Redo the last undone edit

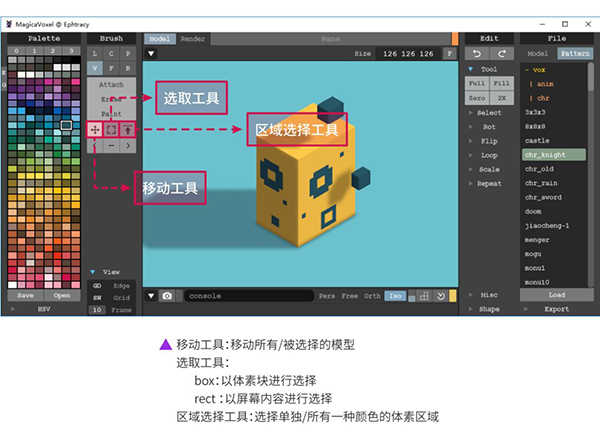pos(502,54)
